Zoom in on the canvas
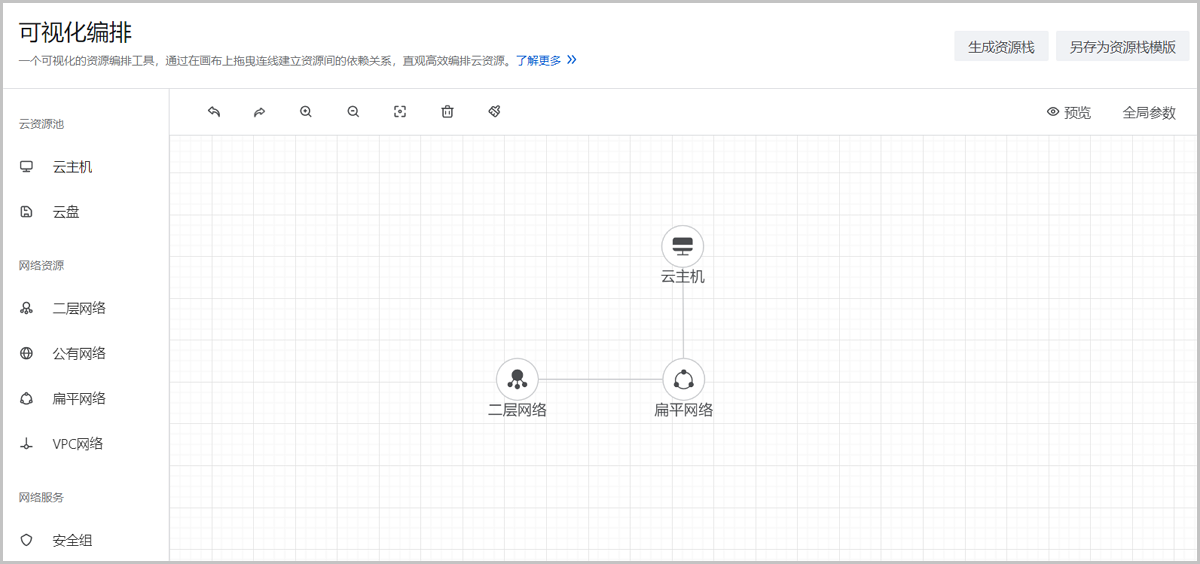 point(306,112)
